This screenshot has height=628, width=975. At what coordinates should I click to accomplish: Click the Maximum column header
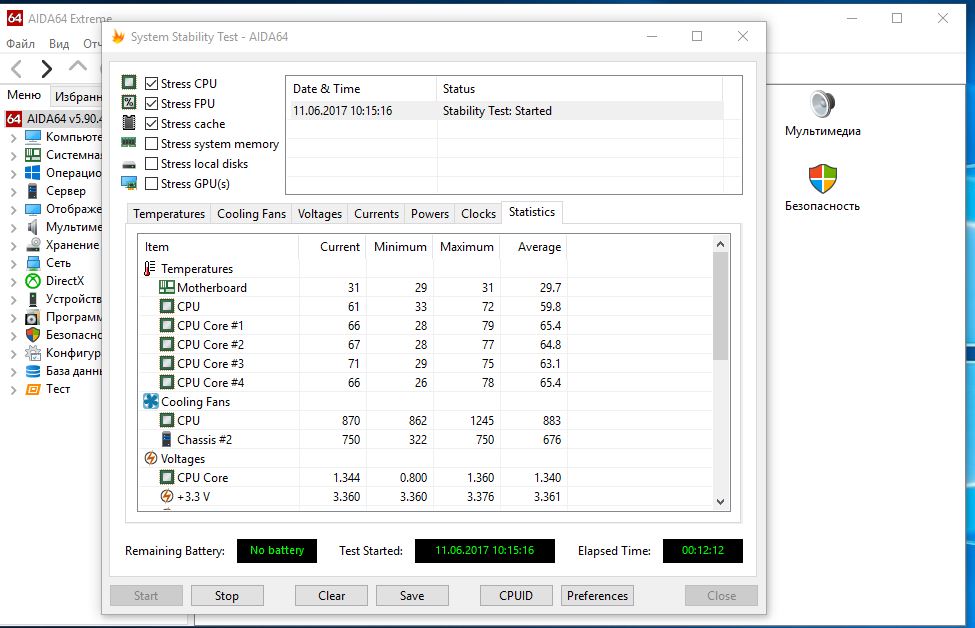coord(466,246)
